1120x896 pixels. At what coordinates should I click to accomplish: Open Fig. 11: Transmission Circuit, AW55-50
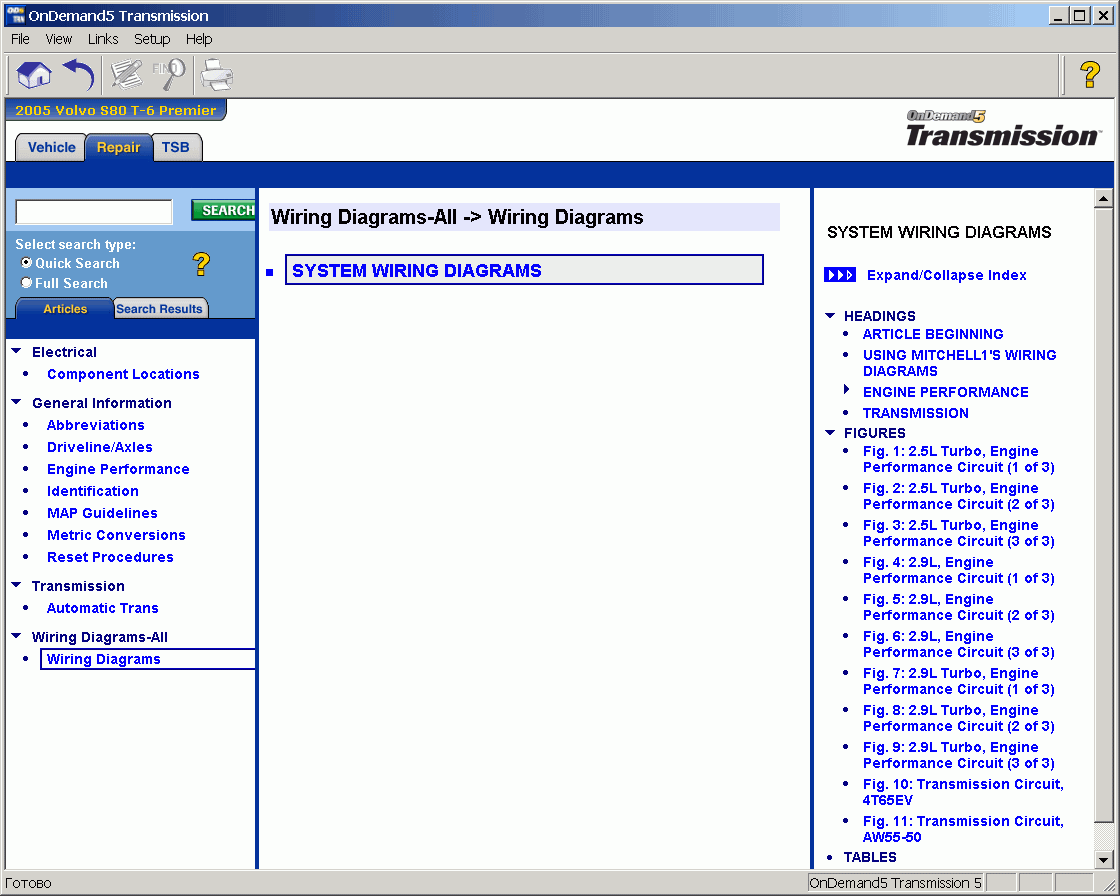coord(962,829)
